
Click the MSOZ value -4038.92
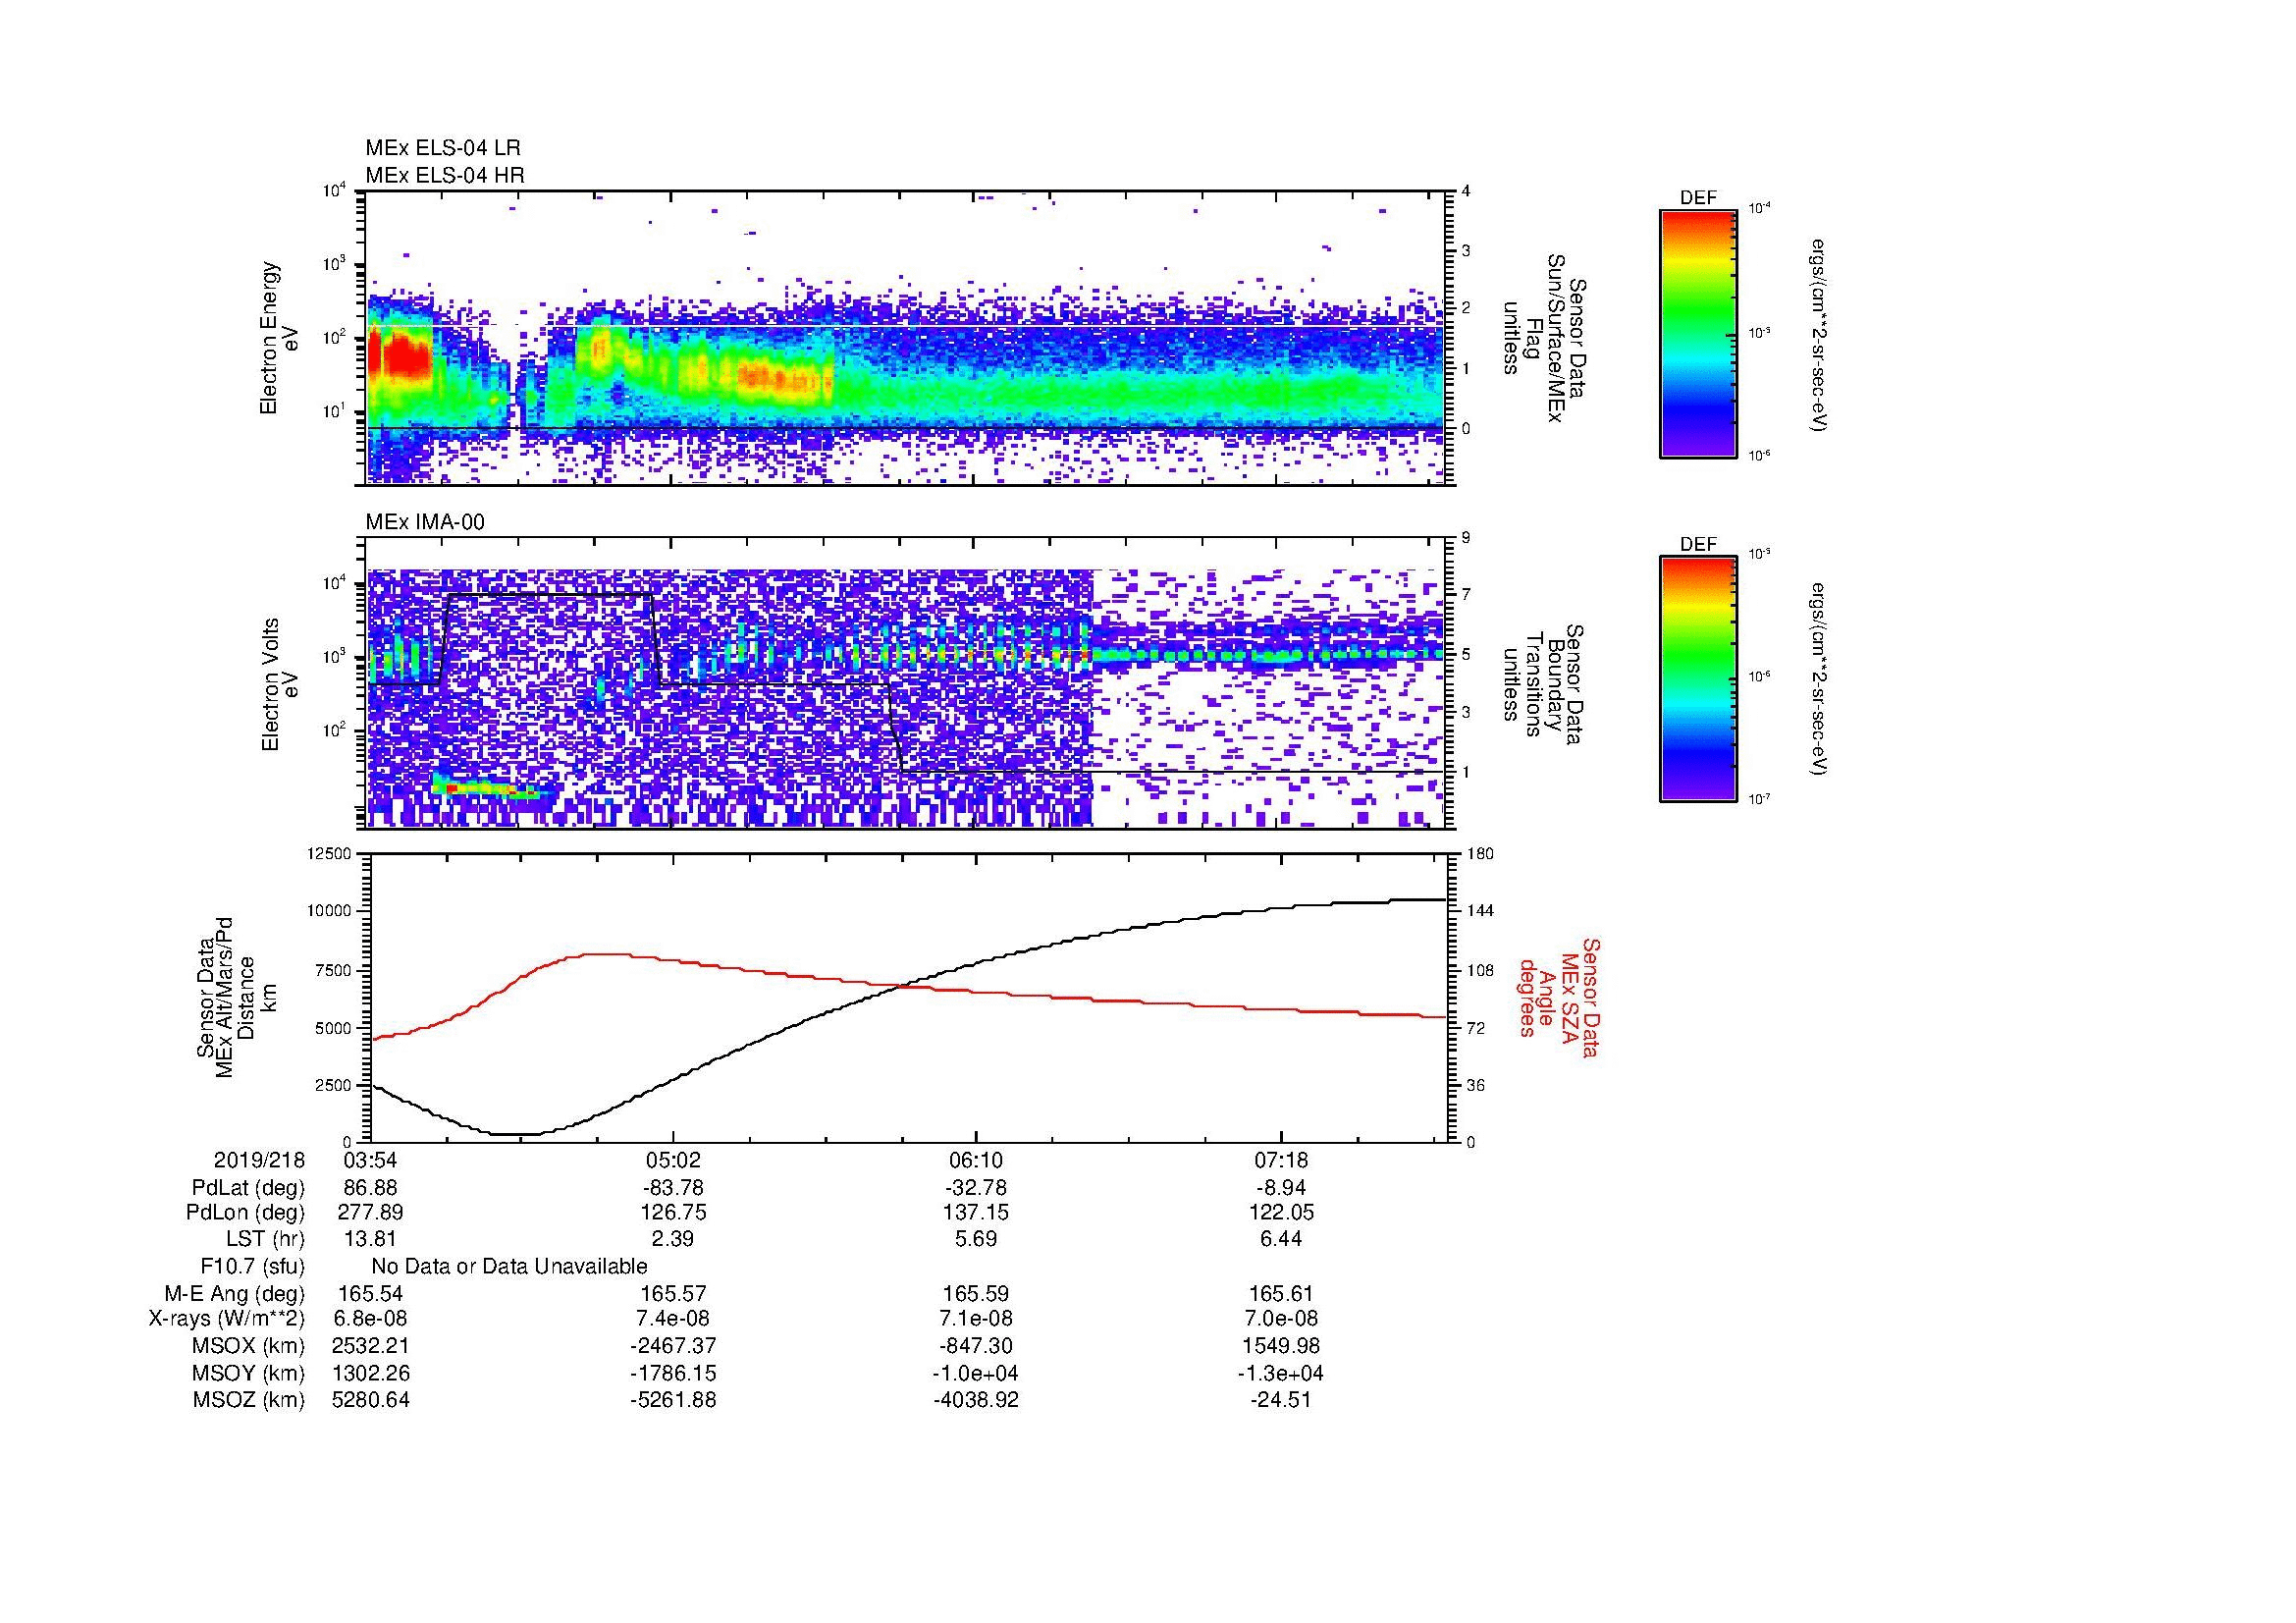tap(975, 1401)
